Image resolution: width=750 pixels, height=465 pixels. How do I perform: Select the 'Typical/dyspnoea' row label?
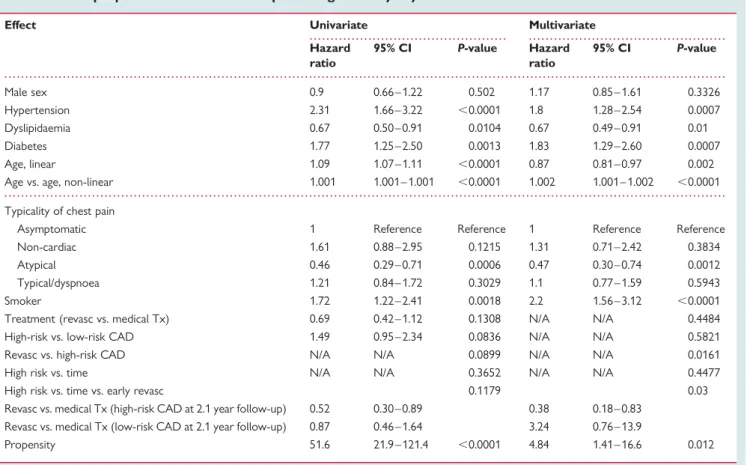pos(58,283)
